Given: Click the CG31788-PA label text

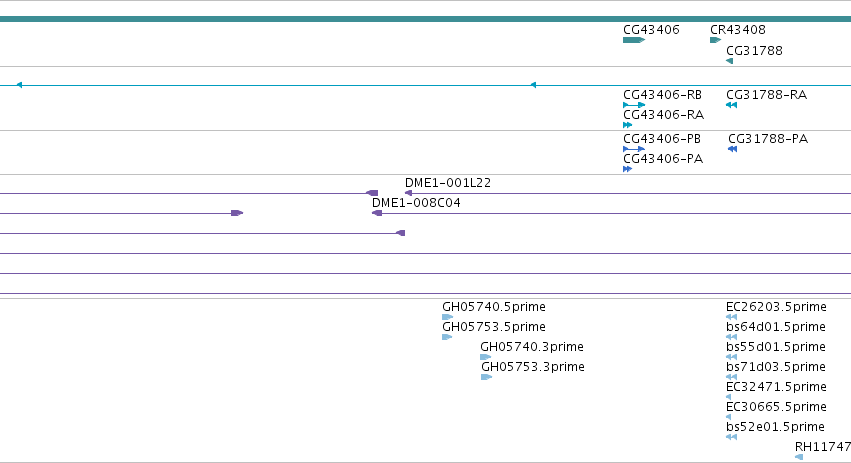Looking at the screenshot, I should (x=768, y=139).
